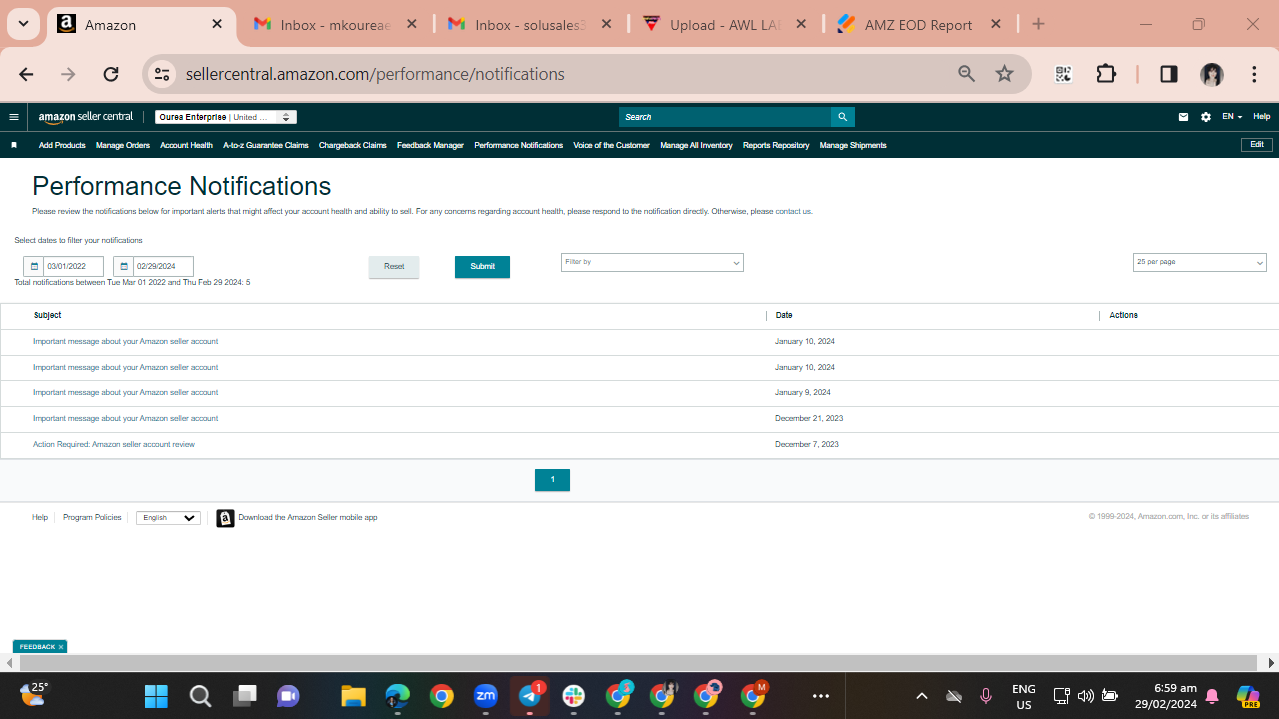Click the Amazon Seller mobile app icon
1279x719 pixels.
tap(225, 518)
